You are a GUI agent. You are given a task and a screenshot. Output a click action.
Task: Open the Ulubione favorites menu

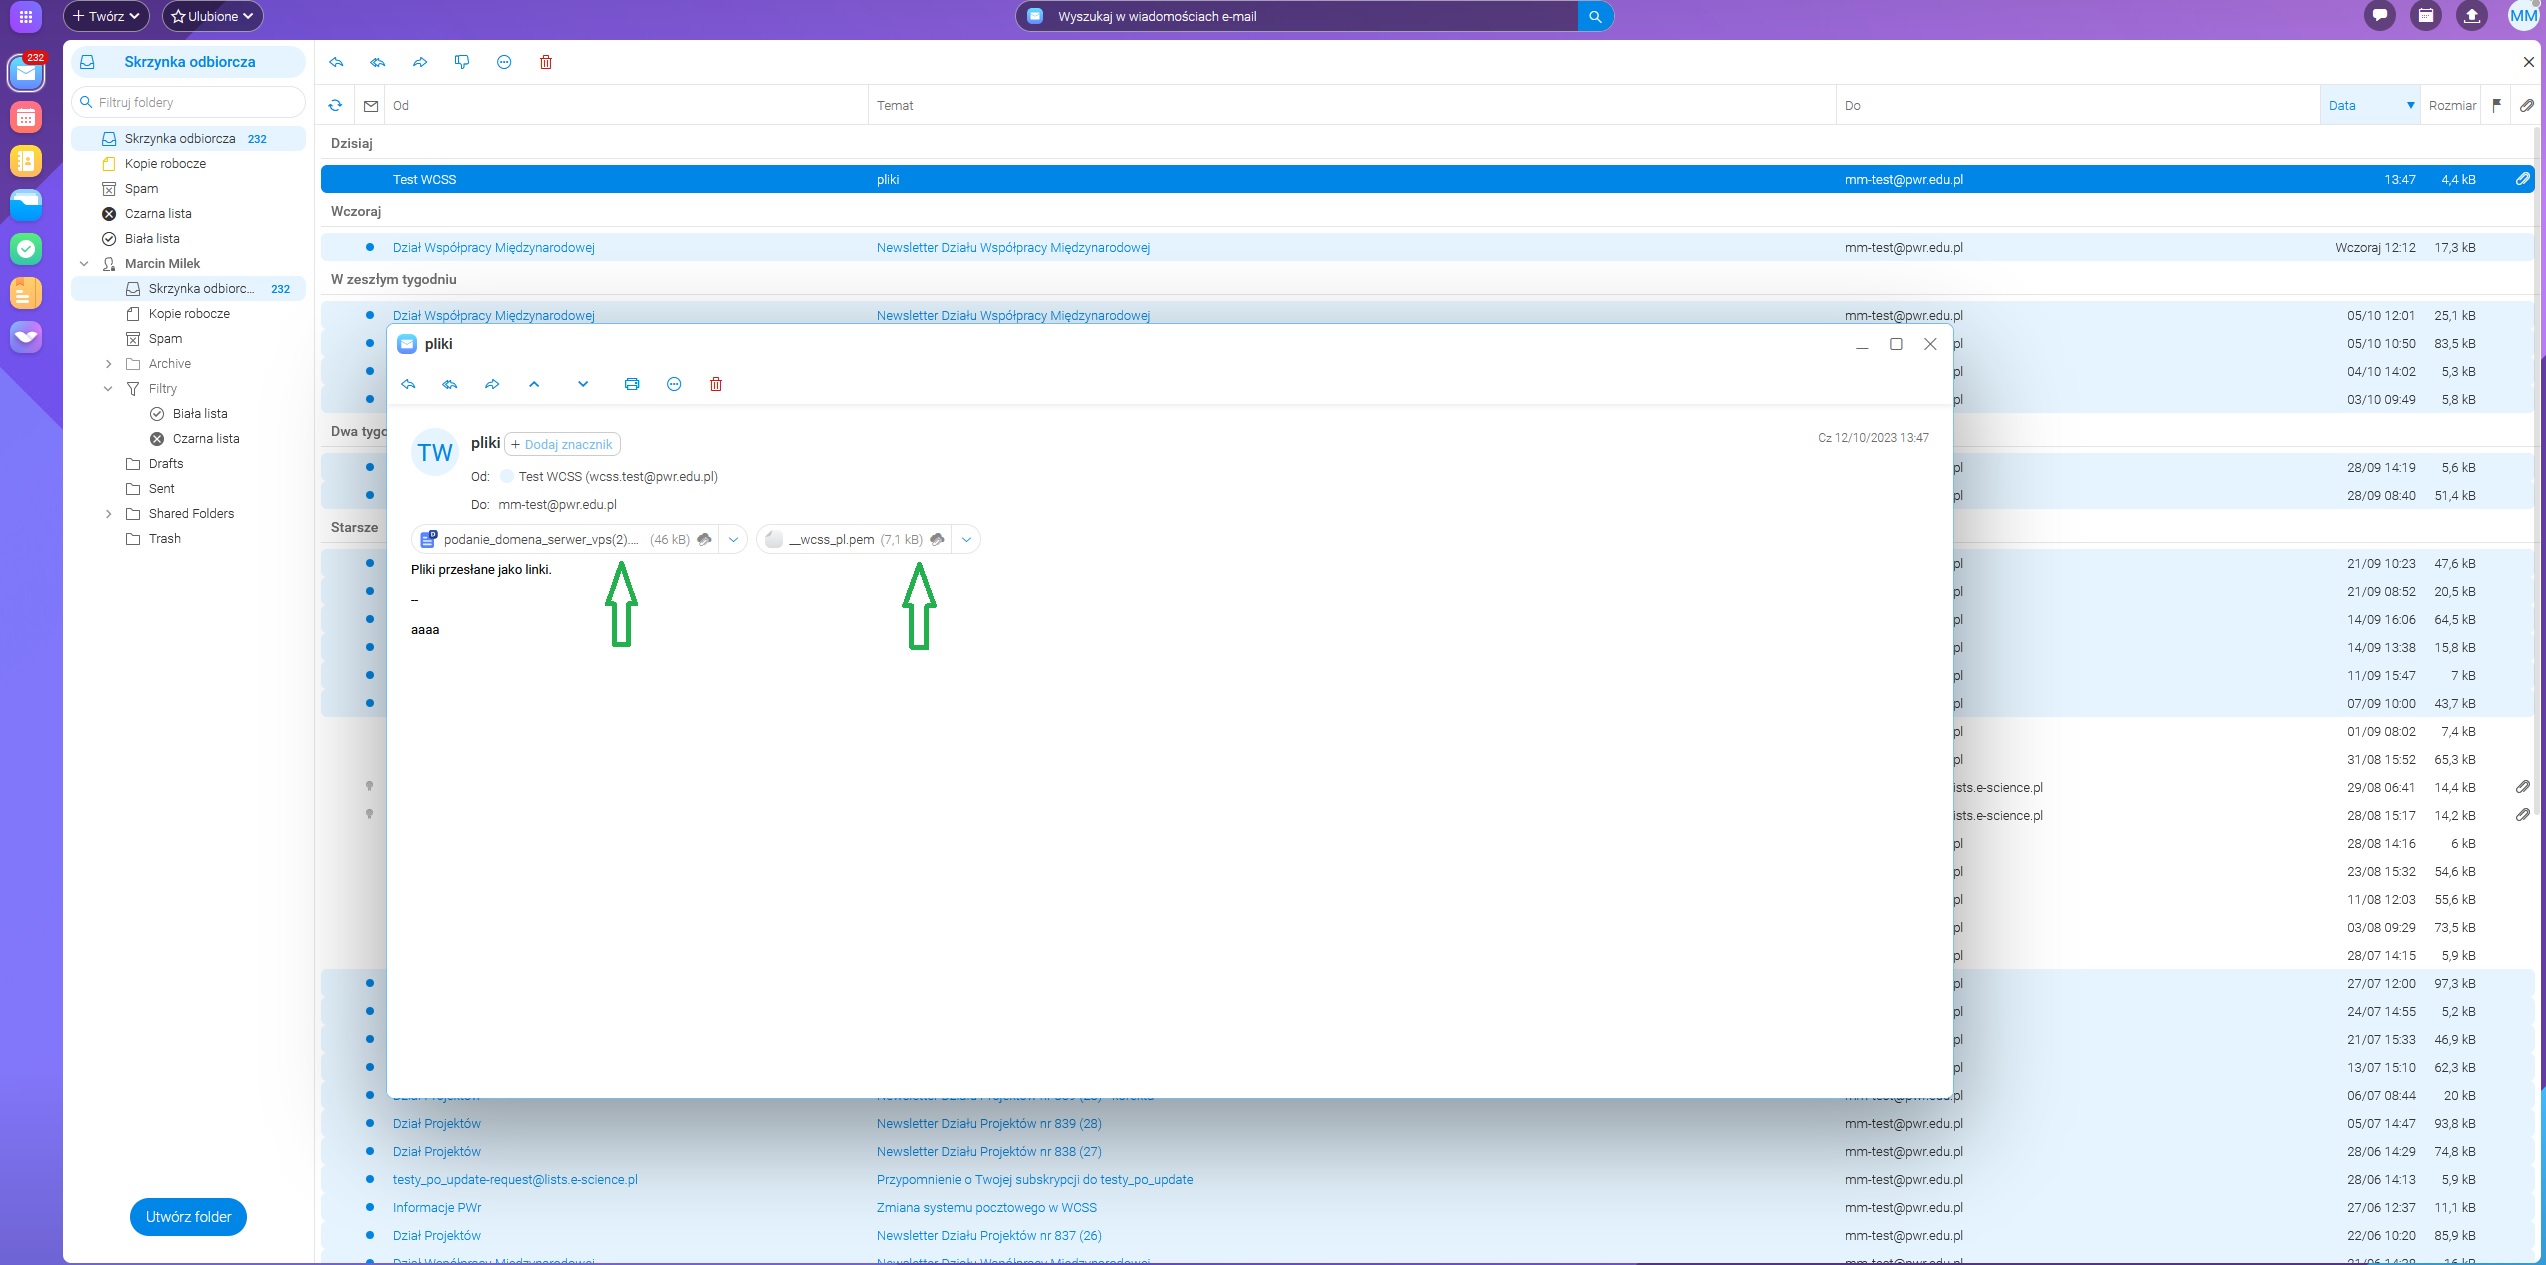click(212, 16)
